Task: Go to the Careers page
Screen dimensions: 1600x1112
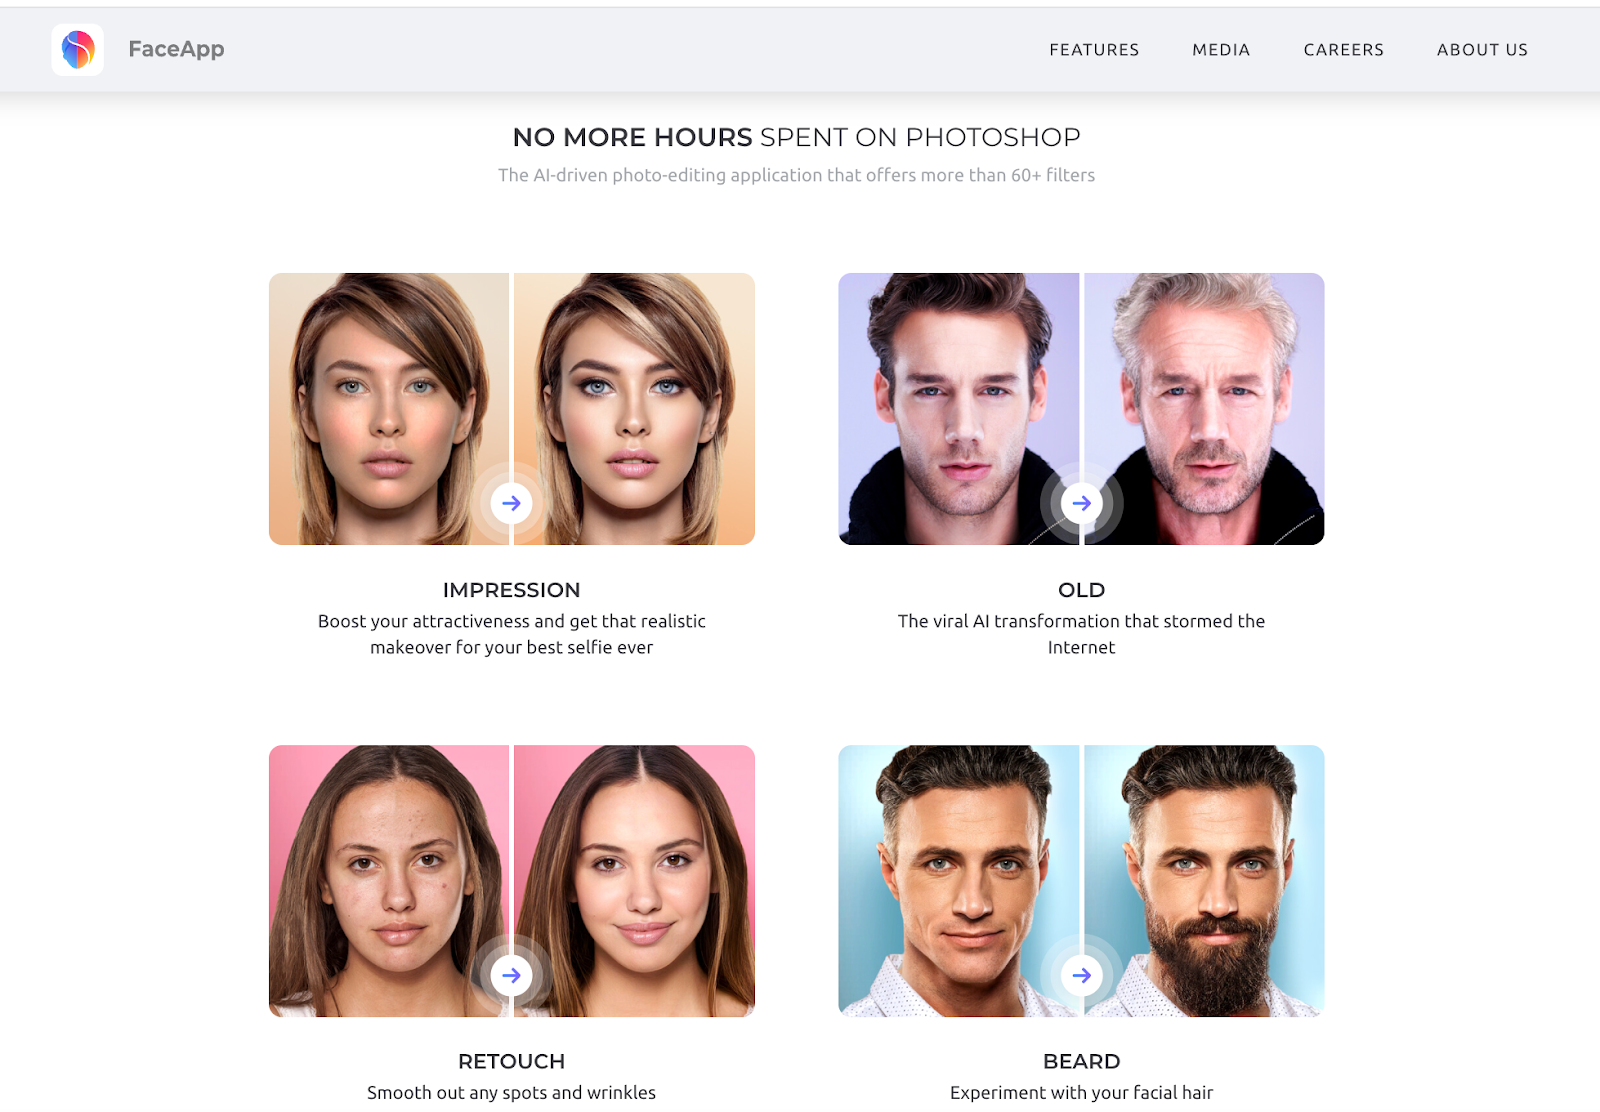Action: tap(1343, 50)
